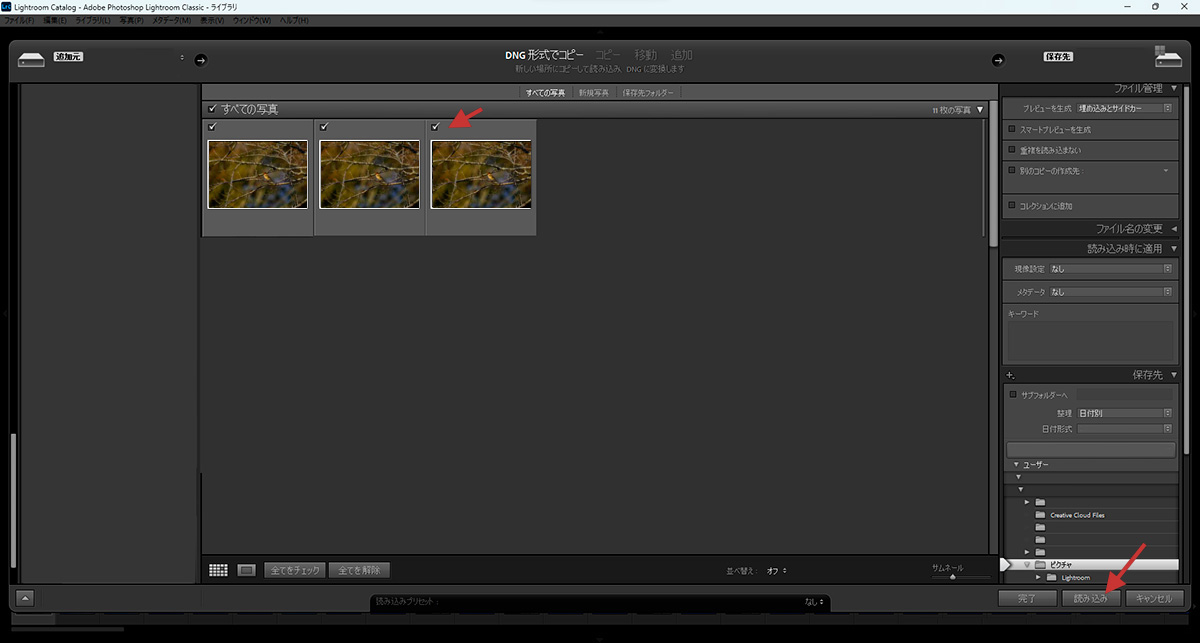This screenshot has width=1200, height=643.
Task: Open the ライブラリ(L) menu
Action: click(92, 20)
